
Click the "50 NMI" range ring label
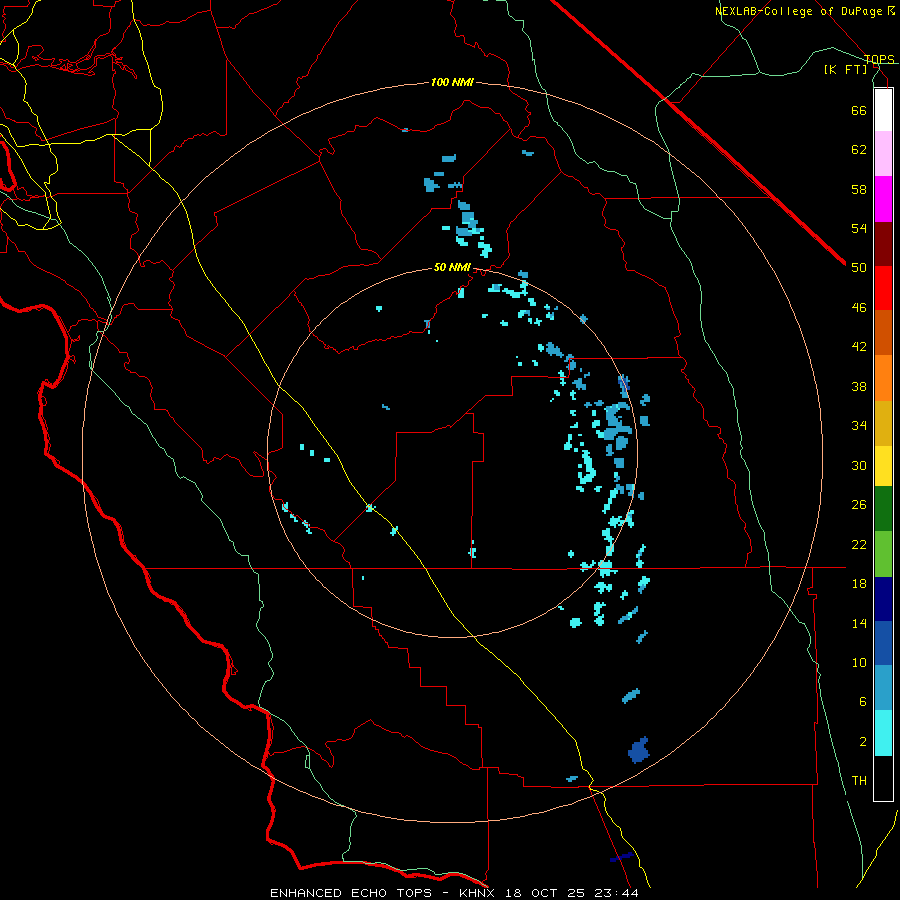coord(452,267)
